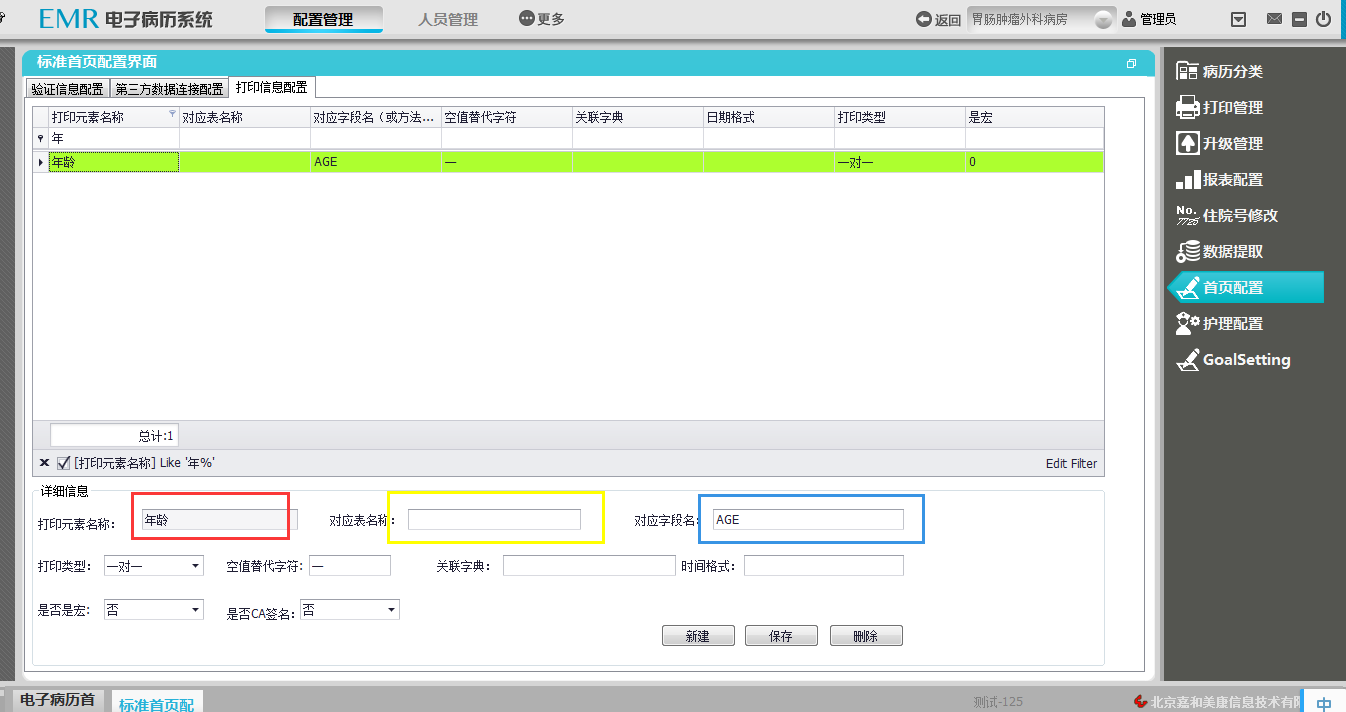Viewport: 1346px width, 712px height.
Task: Click the 一对一 cell in the grid row
Action: 899,161
